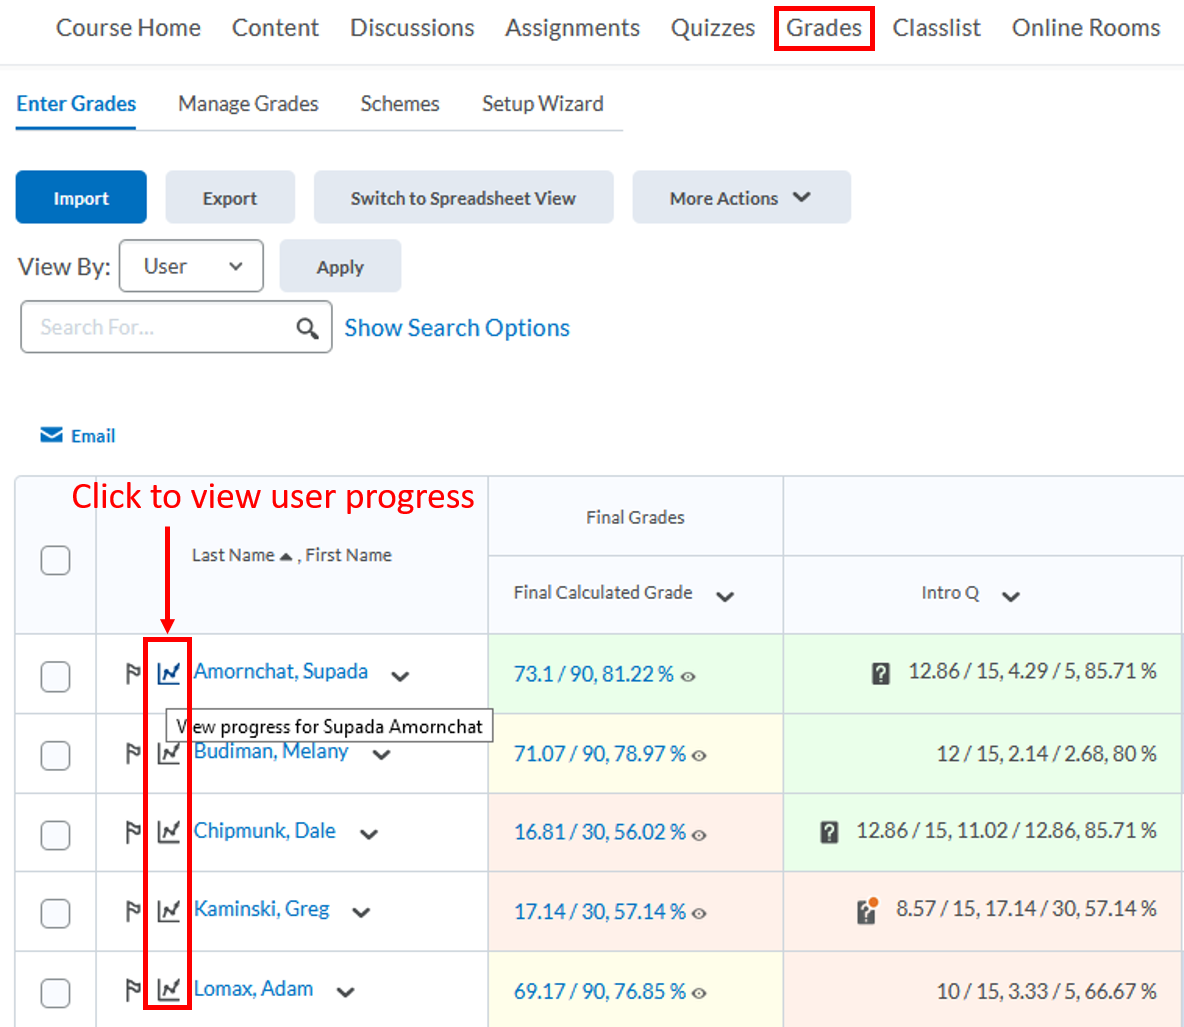1184x1027 pixels.
Task: Click the flag icon beside Dale Chipmunk
Action: (133, 832)
